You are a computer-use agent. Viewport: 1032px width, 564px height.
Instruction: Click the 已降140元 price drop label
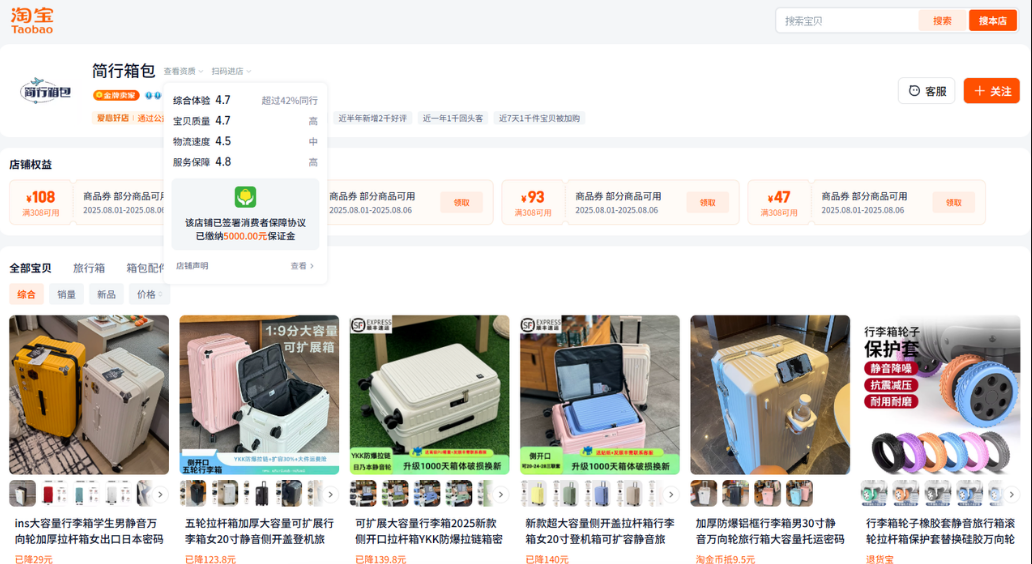(x=546, y=559)
